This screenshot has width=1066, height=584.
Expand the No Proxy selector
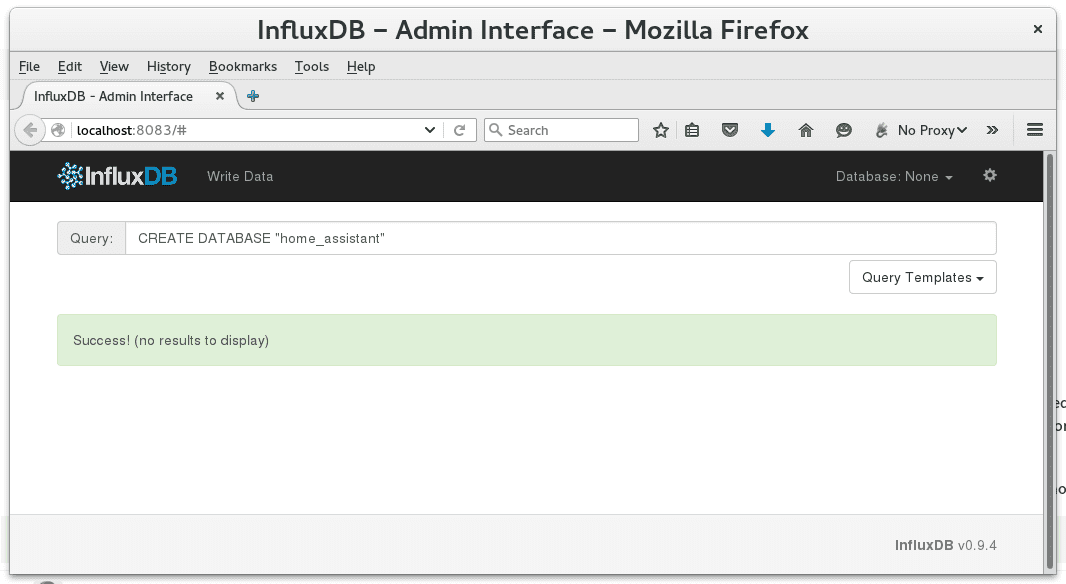click(922, 130)
